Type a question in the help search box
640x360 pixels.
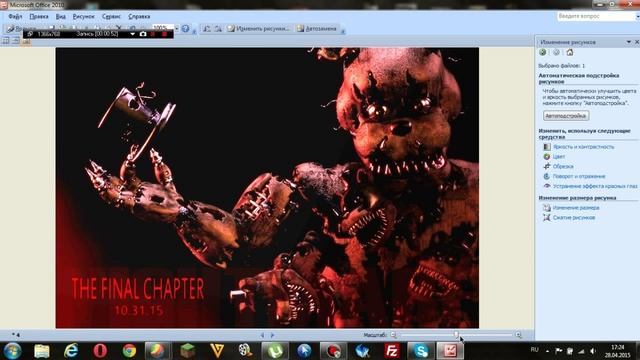[596, 16]
